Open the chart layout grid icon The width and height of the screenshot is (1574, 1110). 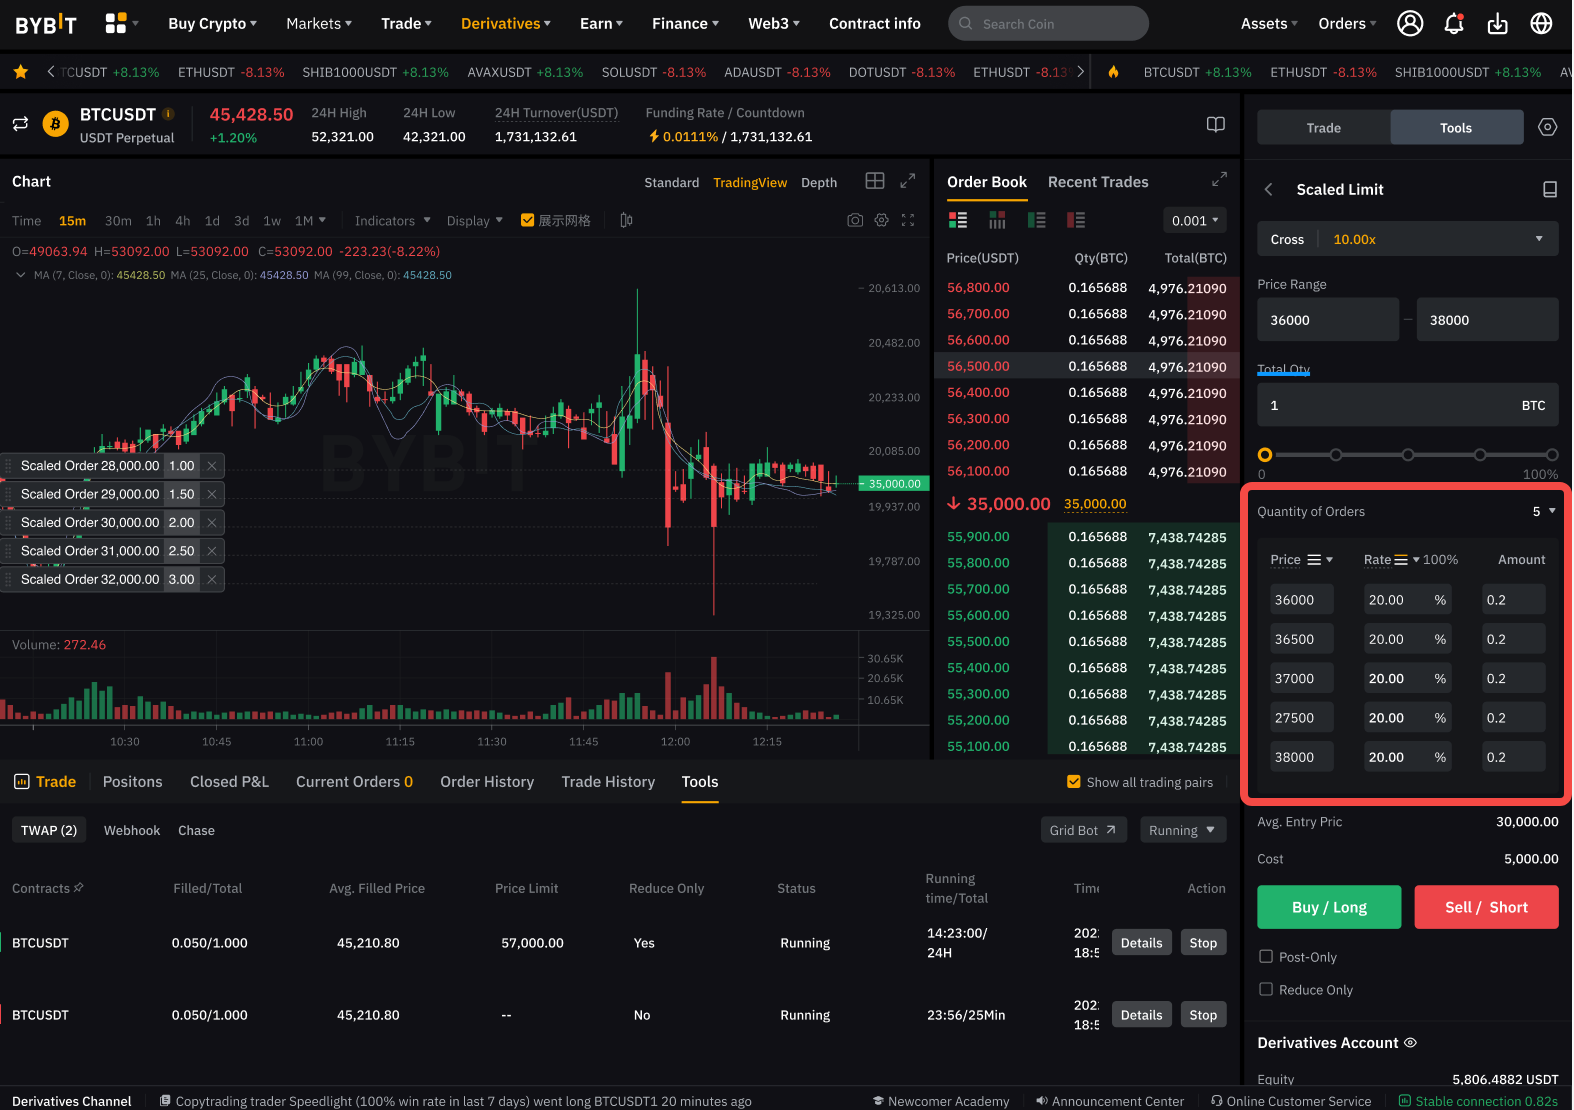(875, 181)
